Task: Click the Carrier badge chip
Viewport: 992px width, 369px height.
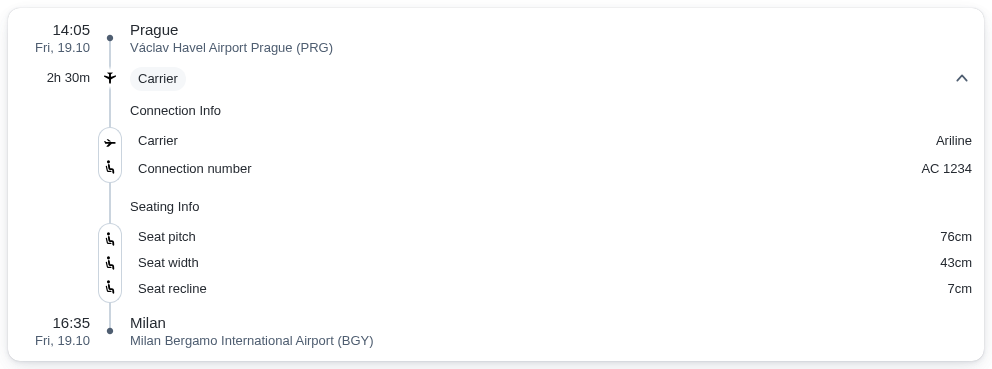Action: 158,79
